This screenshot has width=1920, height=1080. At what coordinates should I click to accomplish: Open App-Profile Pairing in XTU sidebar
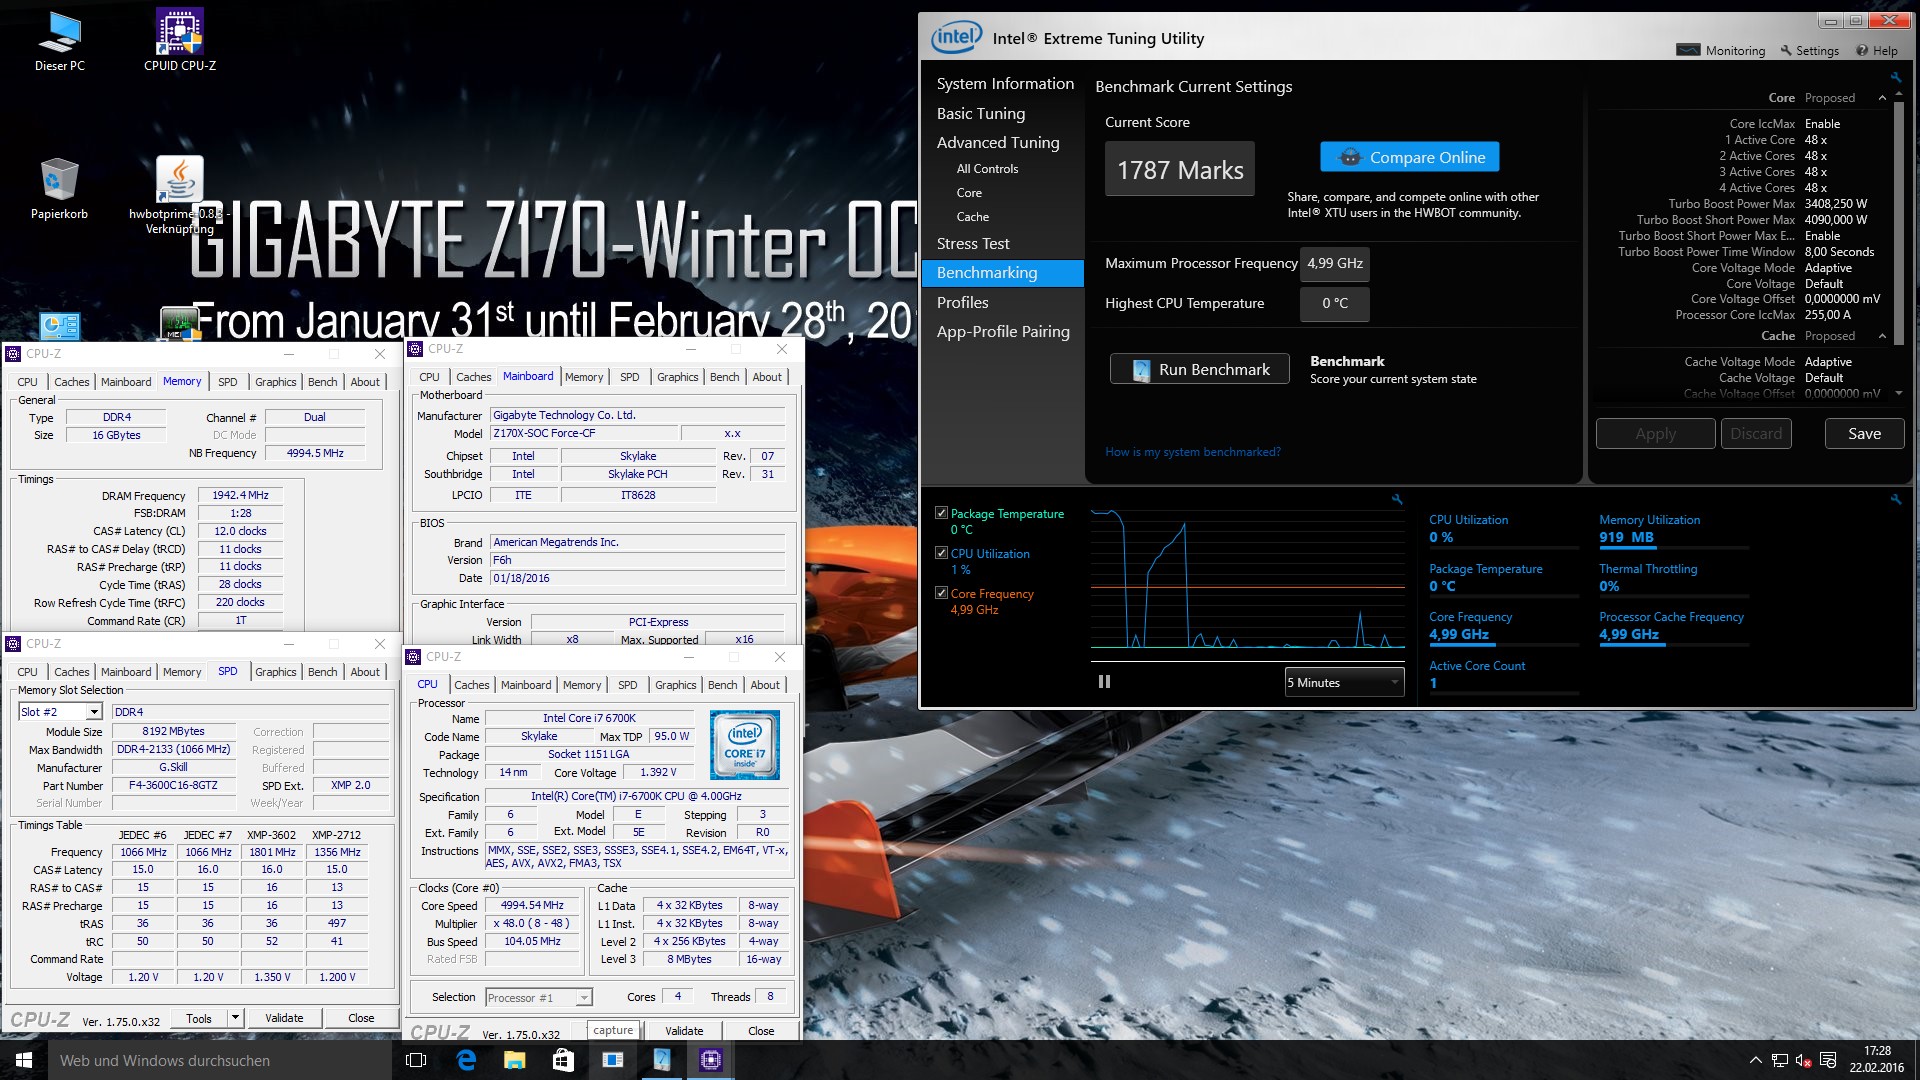[x=1003, y=332]
